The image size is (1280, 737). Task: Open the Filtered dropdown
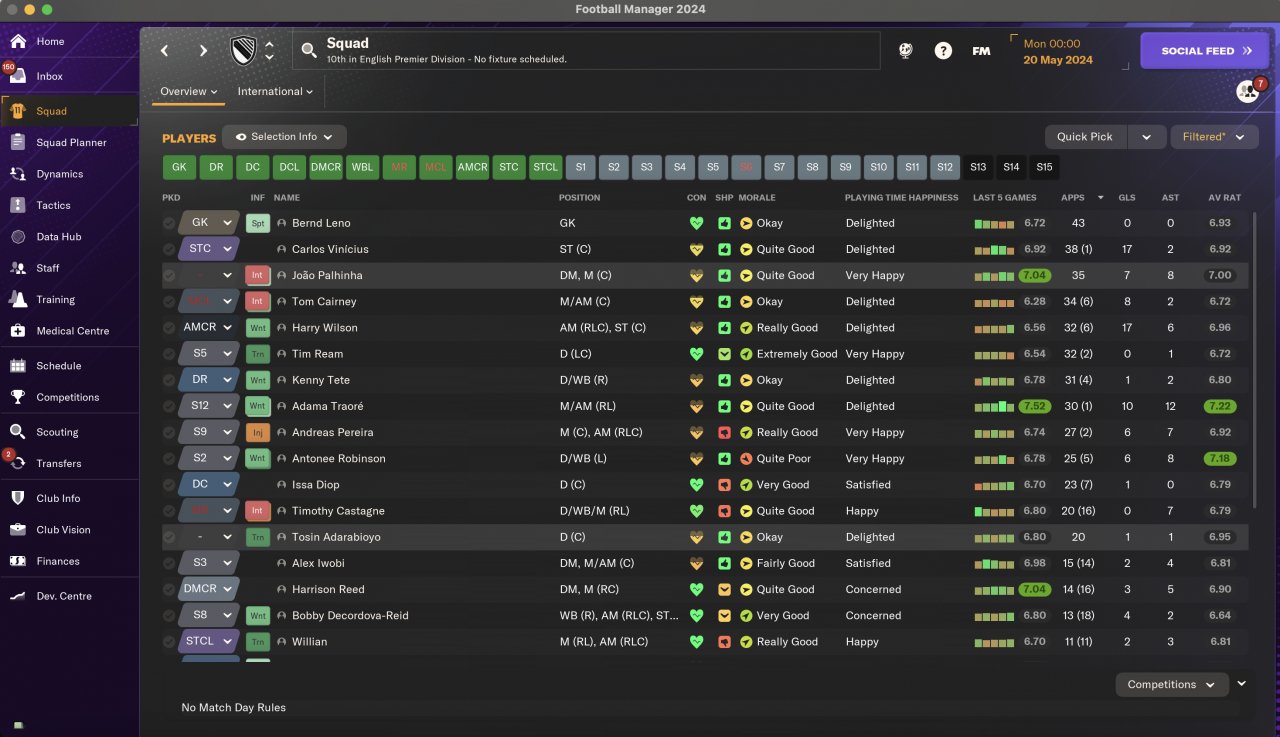click(x=1214, y=137)
